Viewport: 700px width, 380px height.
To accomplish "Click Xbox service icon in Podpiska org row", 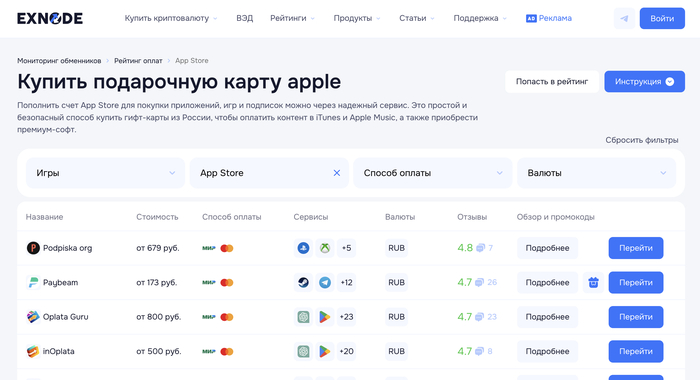I will [325, 248].
